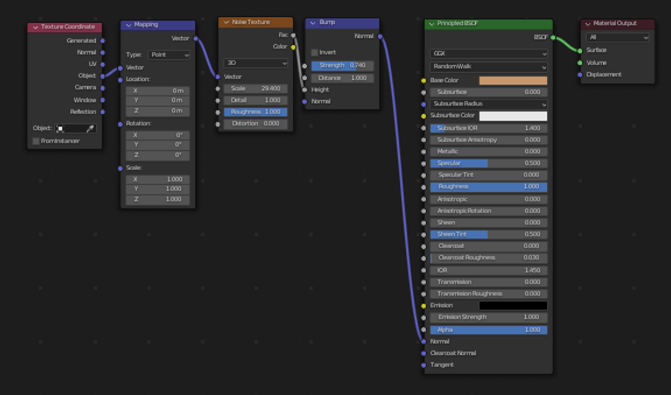Click the Bump Distance field
The width and height of the screenshot is (671, 395).
pyautogui.click(x=342, y=78)
